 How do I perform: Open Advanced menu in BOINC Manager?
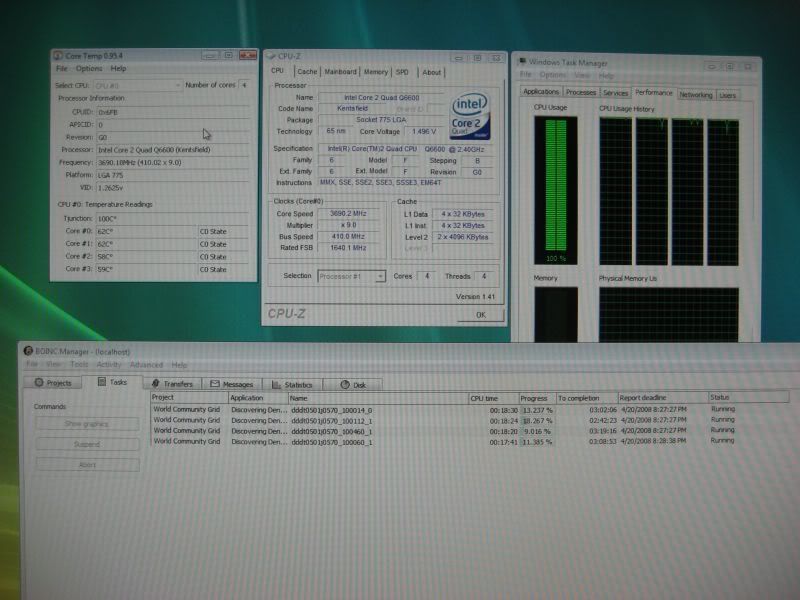coord(146,365)
